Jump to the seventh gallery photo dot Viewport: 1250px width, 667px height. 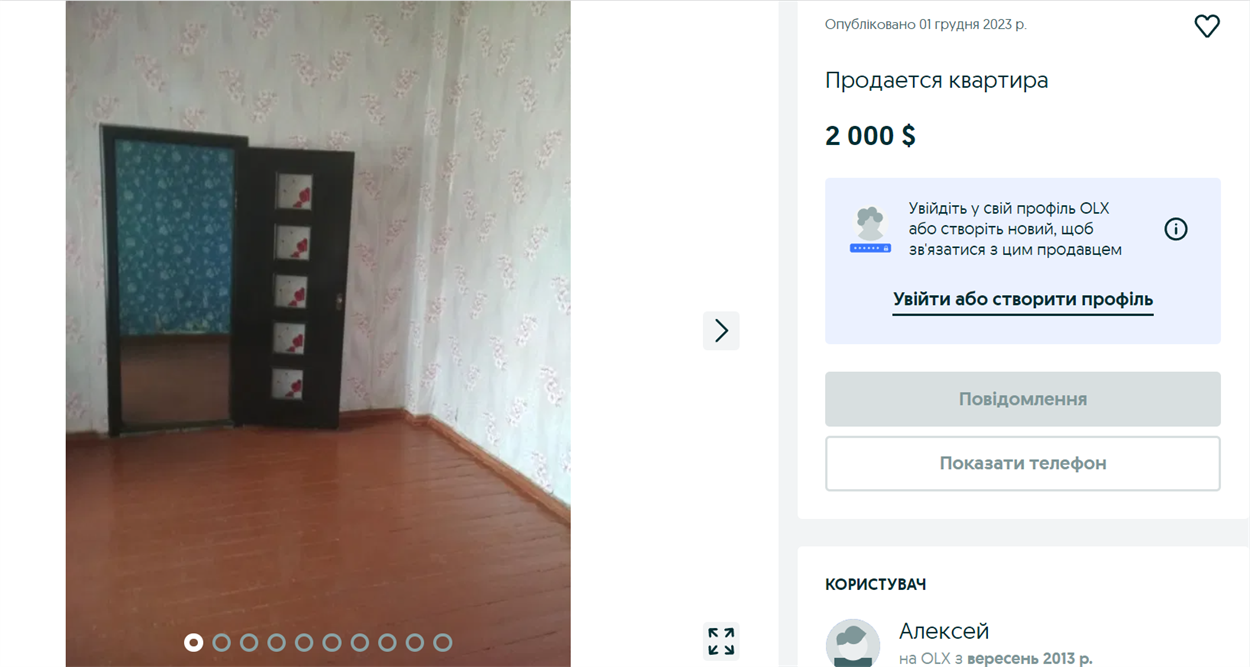click(x=360, y=642)
